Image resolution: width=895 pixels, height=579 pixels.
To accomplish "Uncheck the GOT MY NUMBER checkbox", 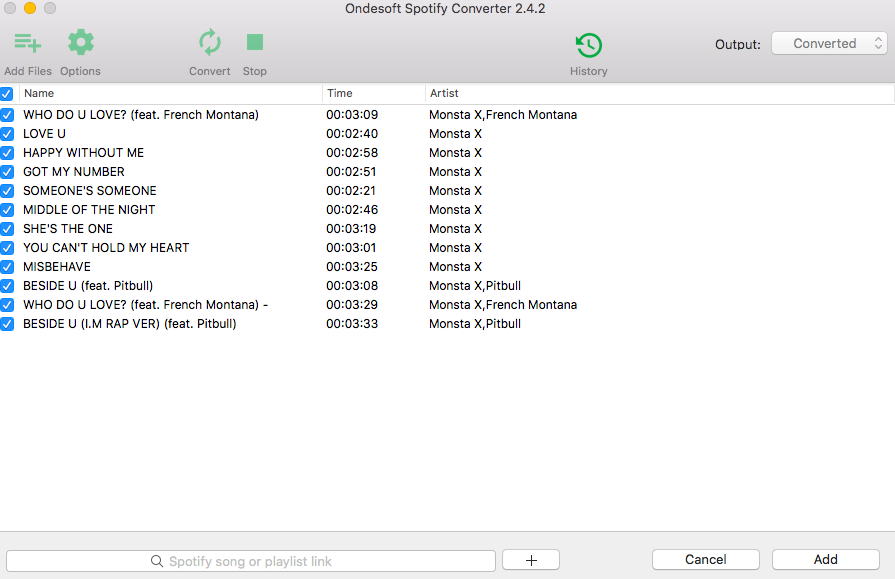I will [7, 172].
